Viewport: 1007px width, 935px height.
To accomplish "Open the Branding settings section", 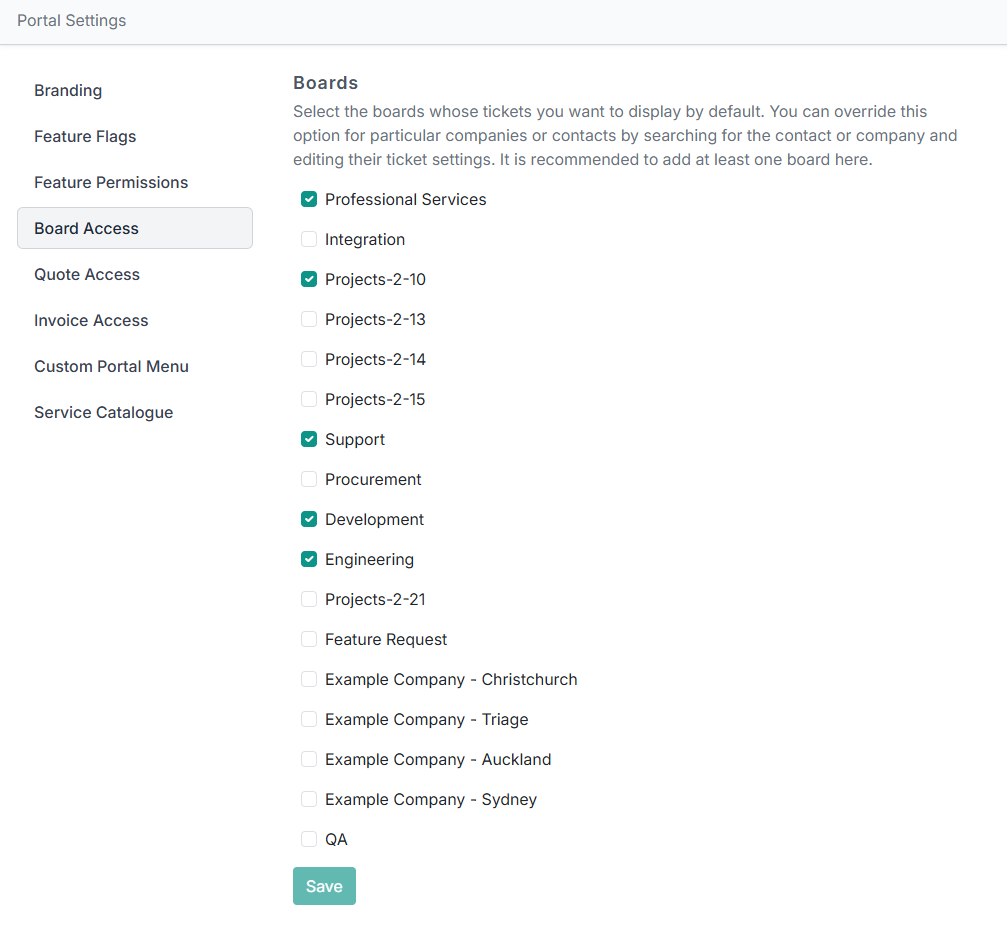I will coord(68,90).
